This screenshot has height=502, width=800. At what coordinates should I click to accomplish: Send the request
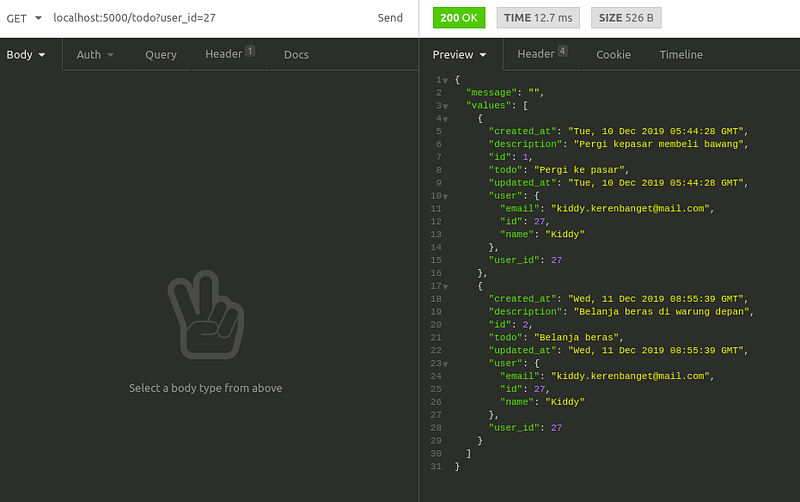(390, 18)
